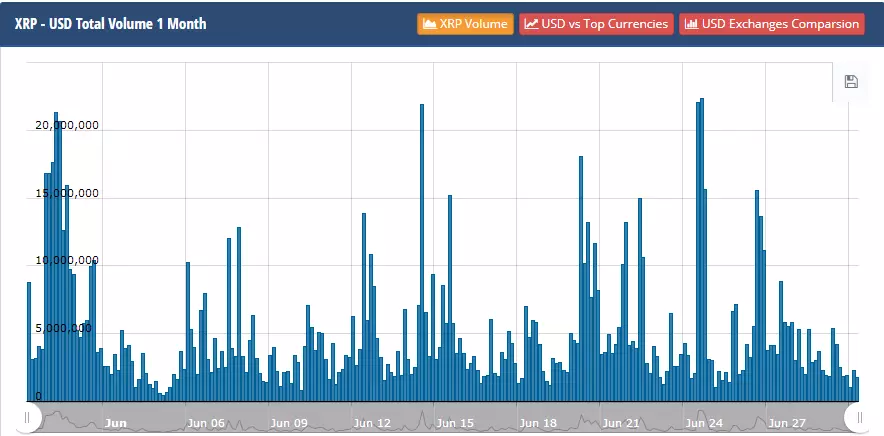Select the Jun 15 marker on the timeline
The width and height of the screenshot is (884, 436).
click(x=454, y=423)
